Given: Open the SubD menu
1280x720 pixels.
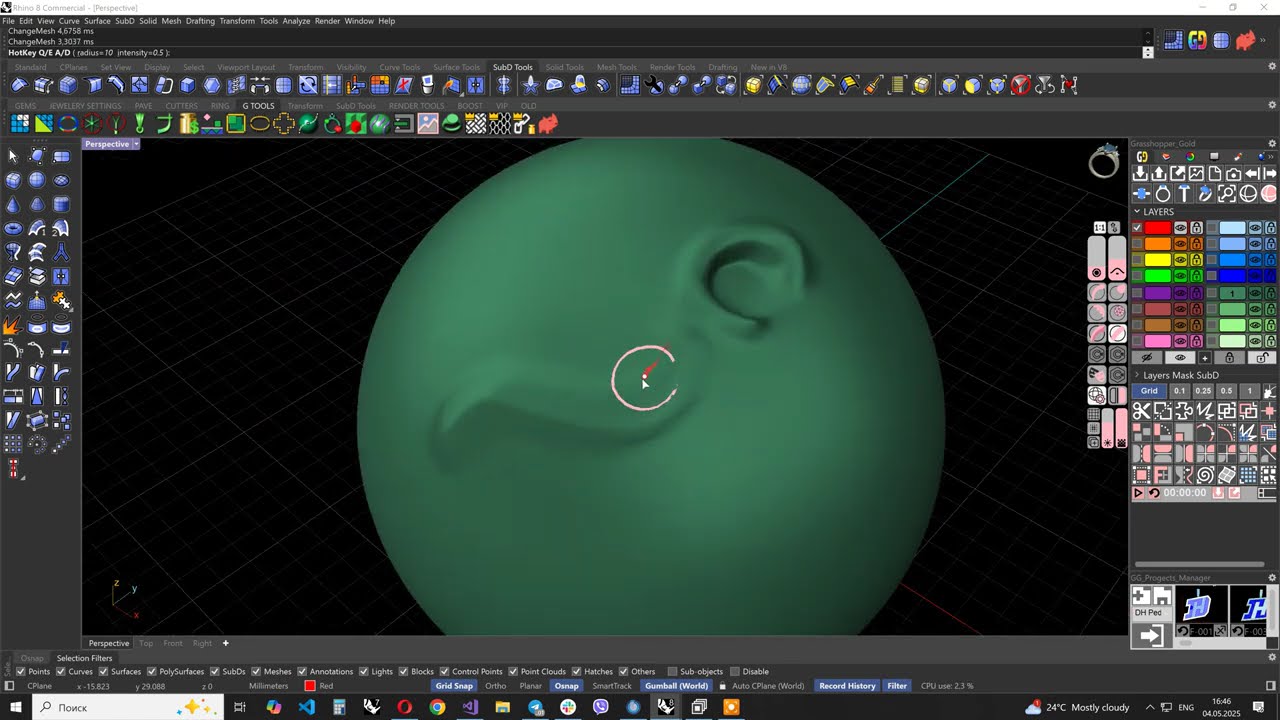Looking at the screenshot, I should click(x=124, y=21).
